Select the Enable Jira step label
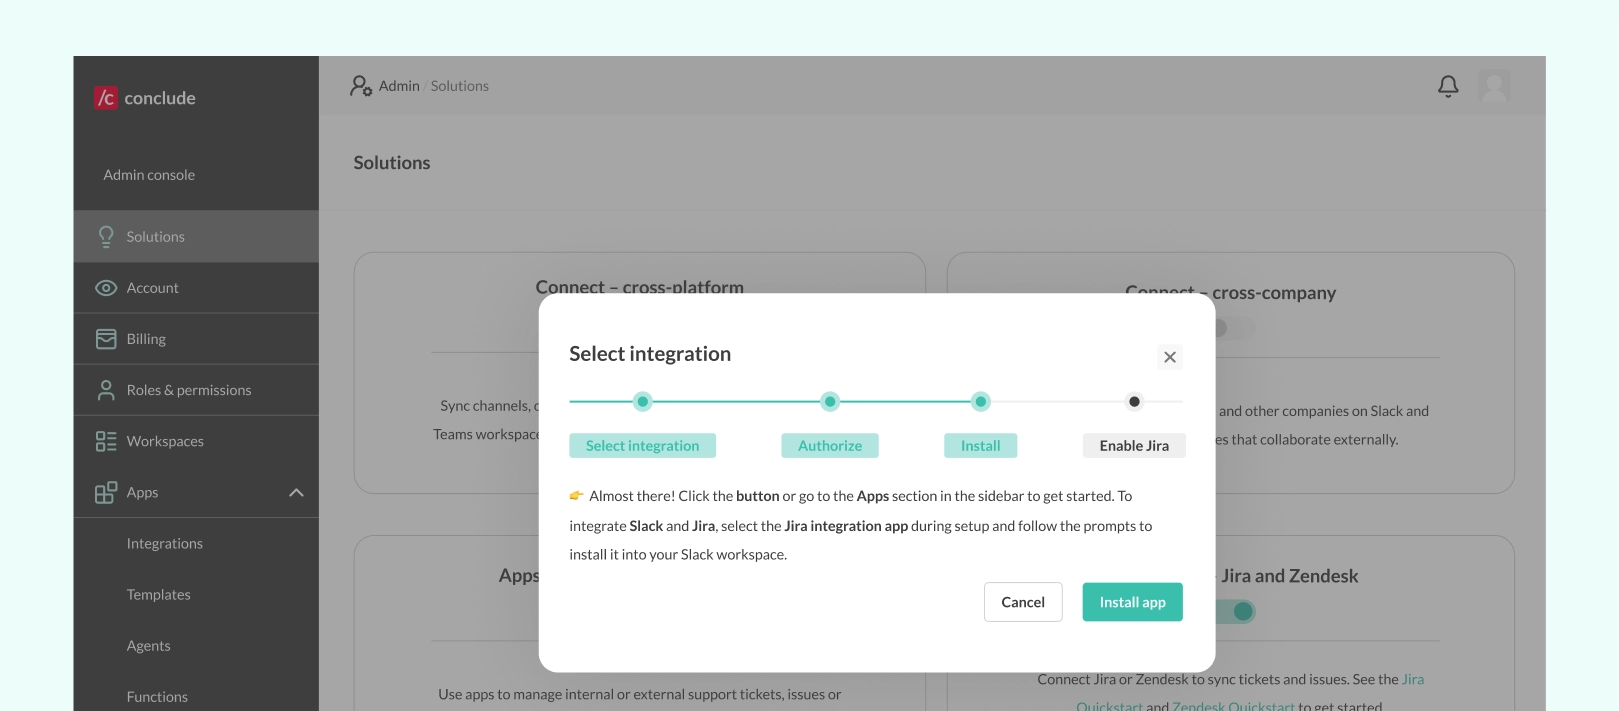This screenshot has height=711, width=1619. (x=1134, y=446)
